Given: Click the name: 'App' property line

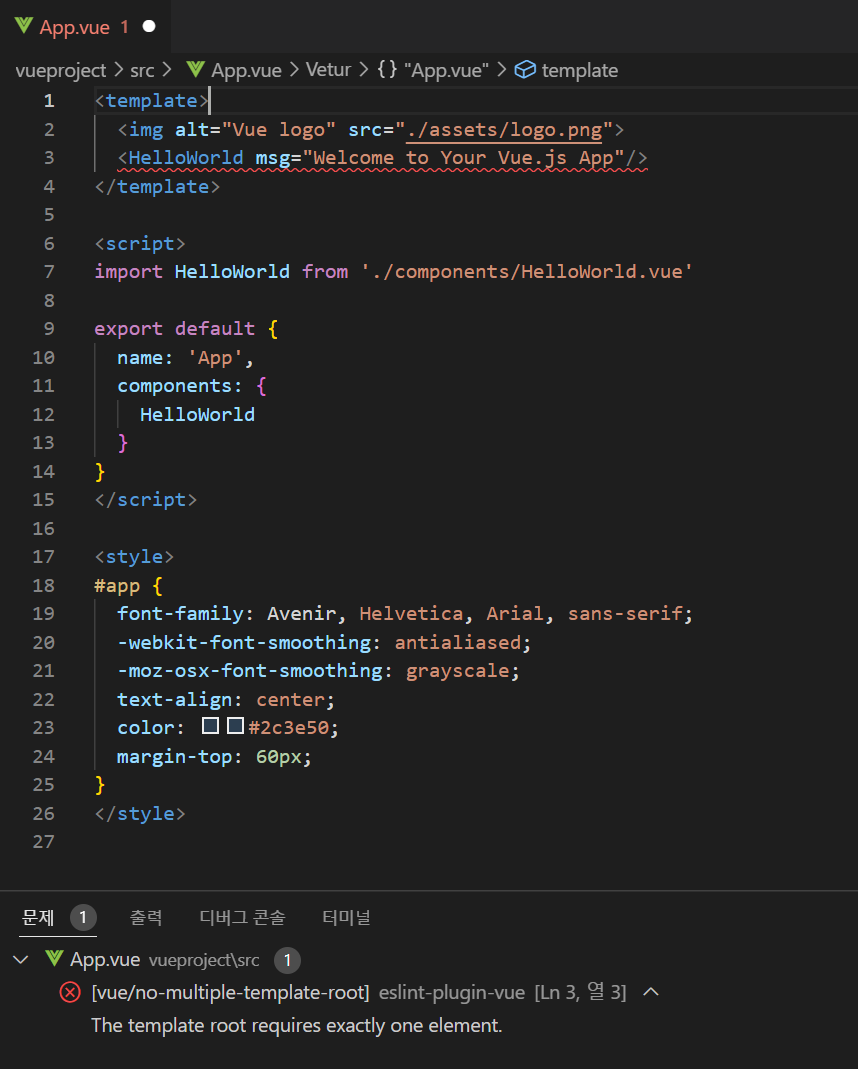Looking at the screenshot, I should [x=185, y=357].
